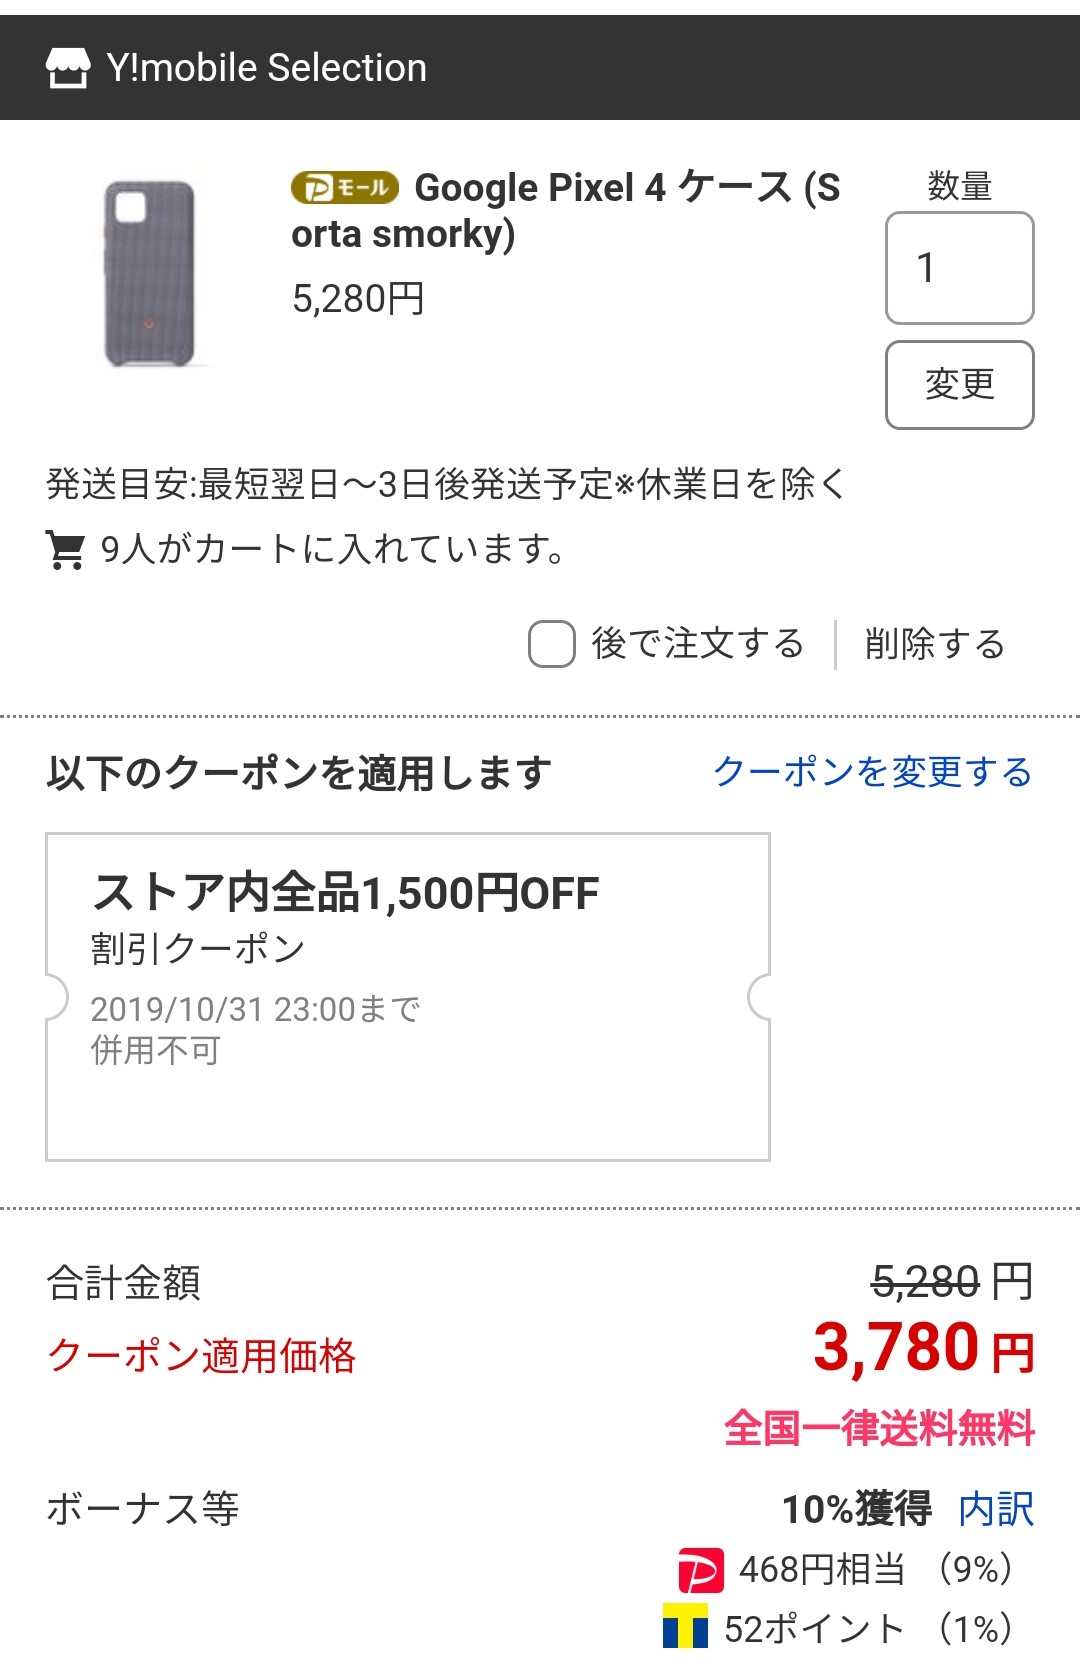Tap the 5,280円 item price
Image resolution: width=1080 pixels, height=1668 pixels.
(358, 299)
